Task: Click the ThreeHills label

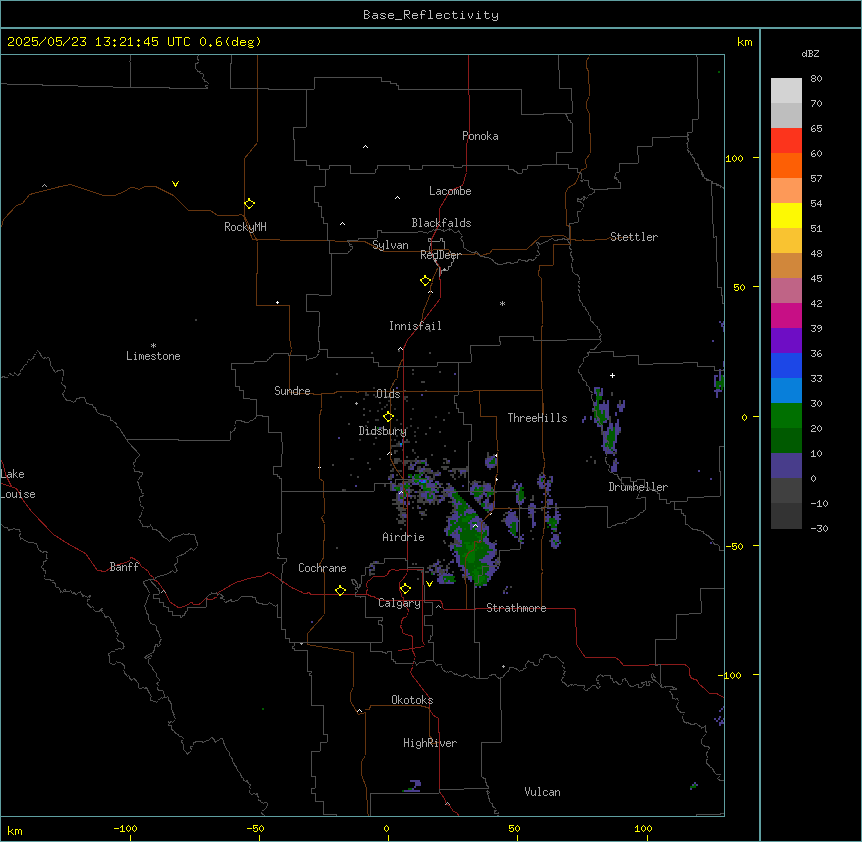Action: coord(537,418)
